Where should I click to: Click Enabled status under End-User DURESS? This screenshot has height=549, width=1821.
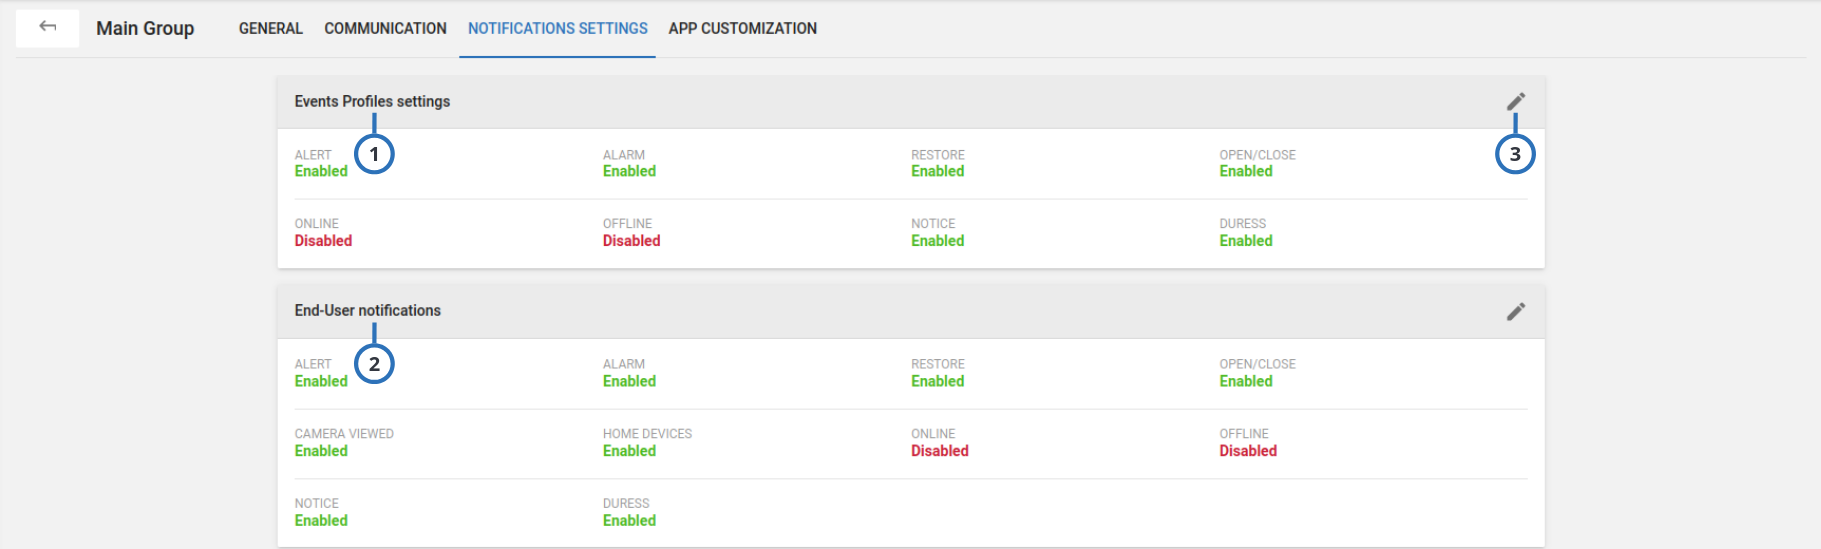[x=629, y=521]
